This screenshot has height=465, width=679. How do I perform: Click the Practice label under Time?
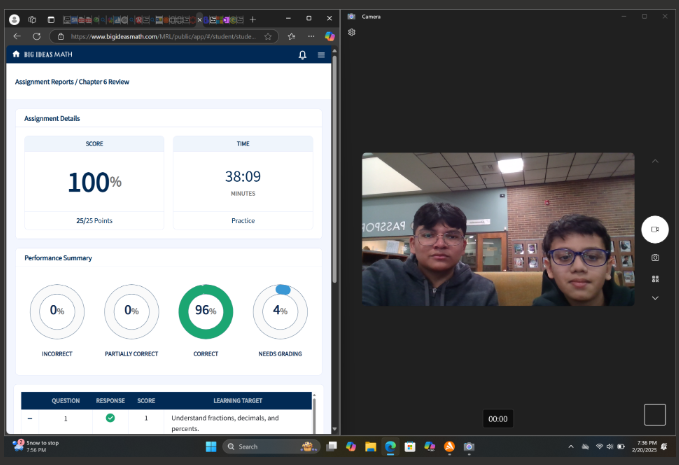[x=243, y=220]
